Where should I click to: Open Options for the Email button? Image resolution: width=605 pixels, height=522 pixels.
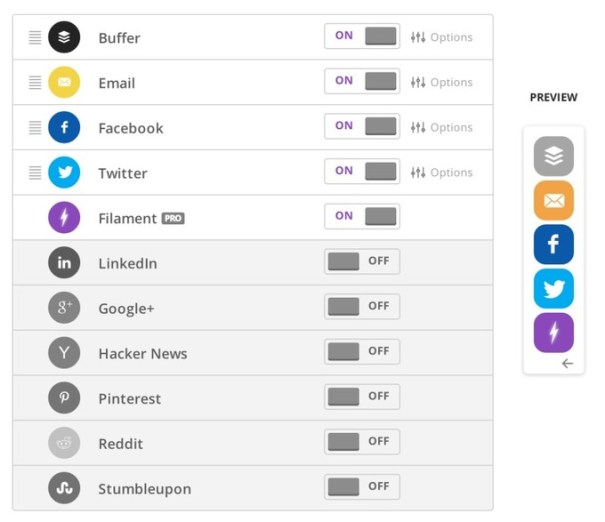tap(441, 82)
